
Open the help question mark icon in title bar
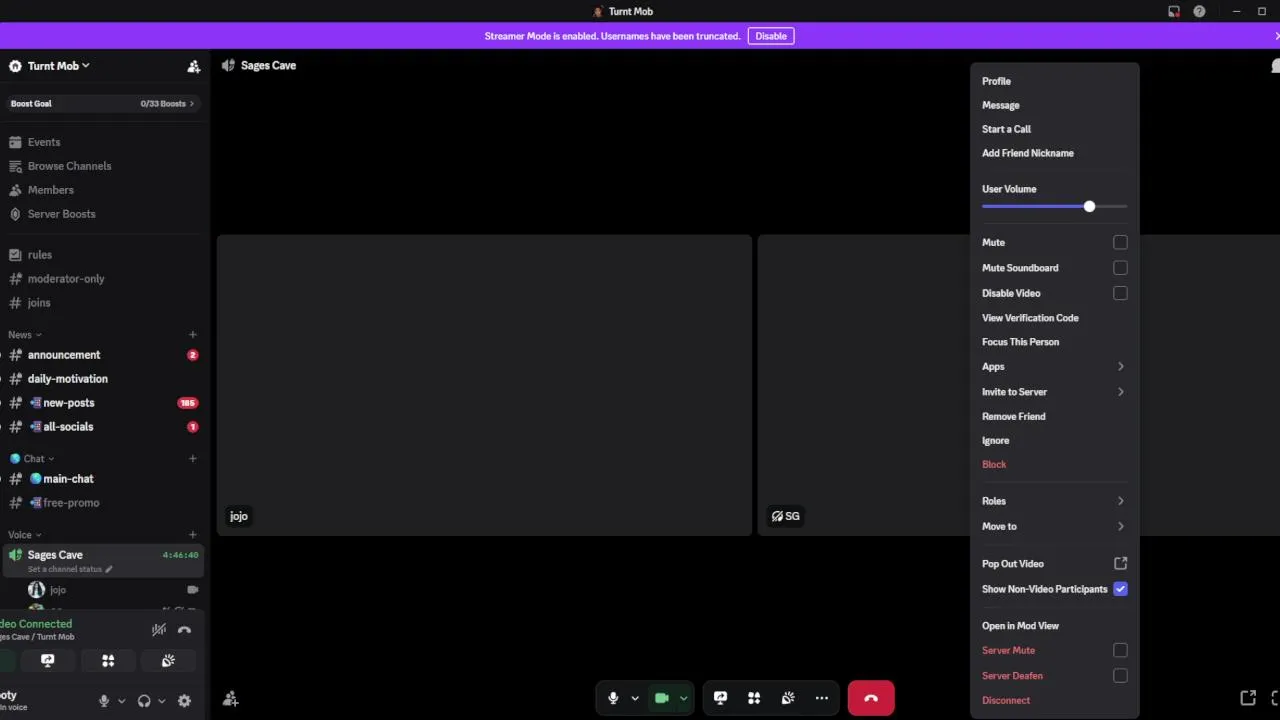pos(1199,11)
